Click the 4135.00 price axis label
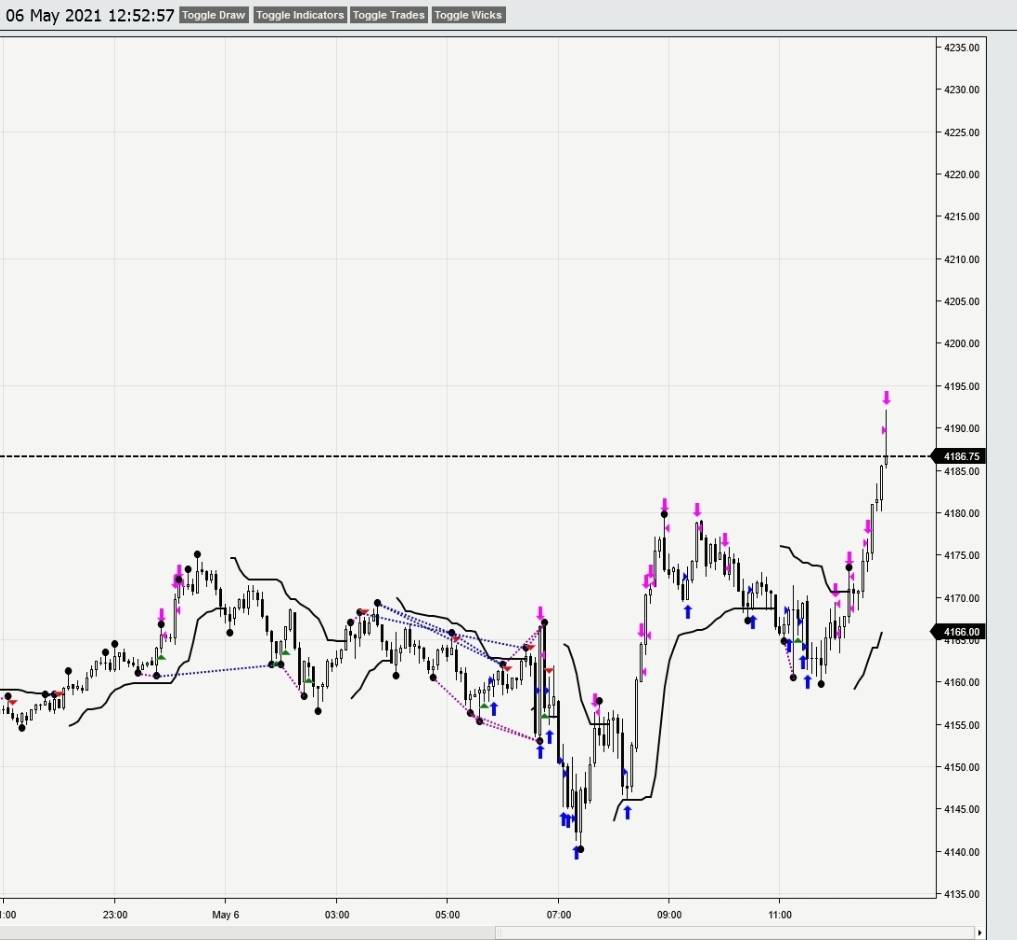This screenshot has height=940, width=1017. click(x=961, y=894)
